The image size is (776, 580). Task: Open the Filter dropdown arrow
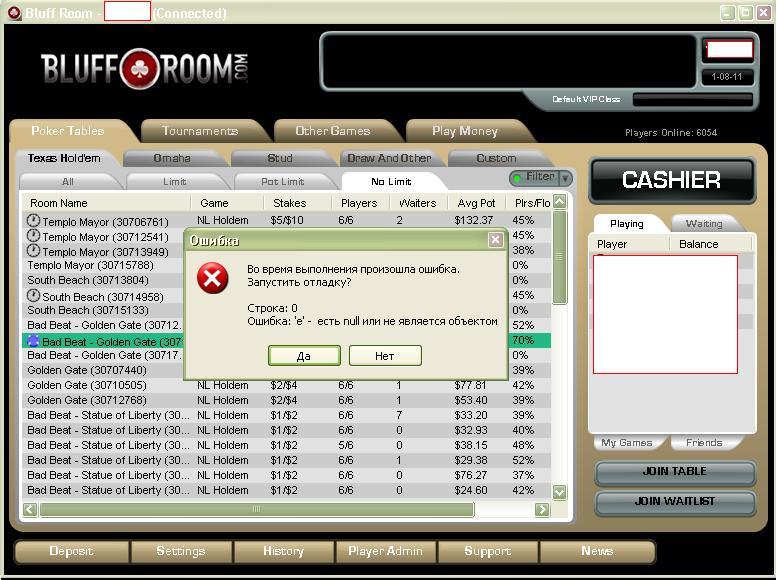[x=565, y=178]
